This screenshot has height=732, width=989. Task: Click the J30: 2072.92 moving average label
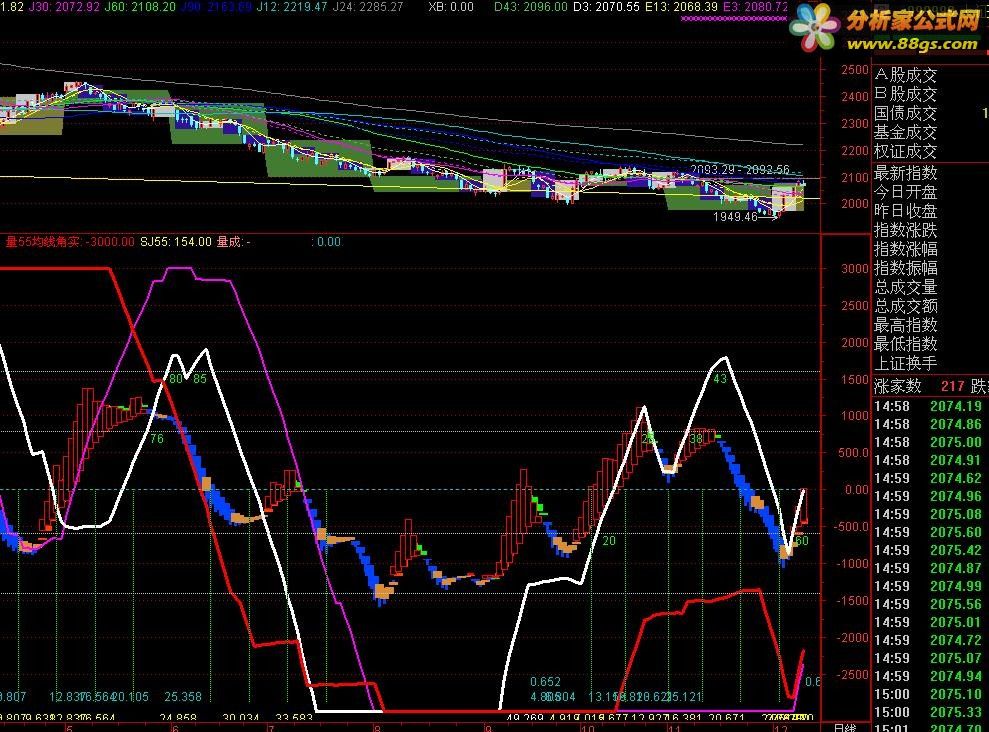(x=64, y=7)
